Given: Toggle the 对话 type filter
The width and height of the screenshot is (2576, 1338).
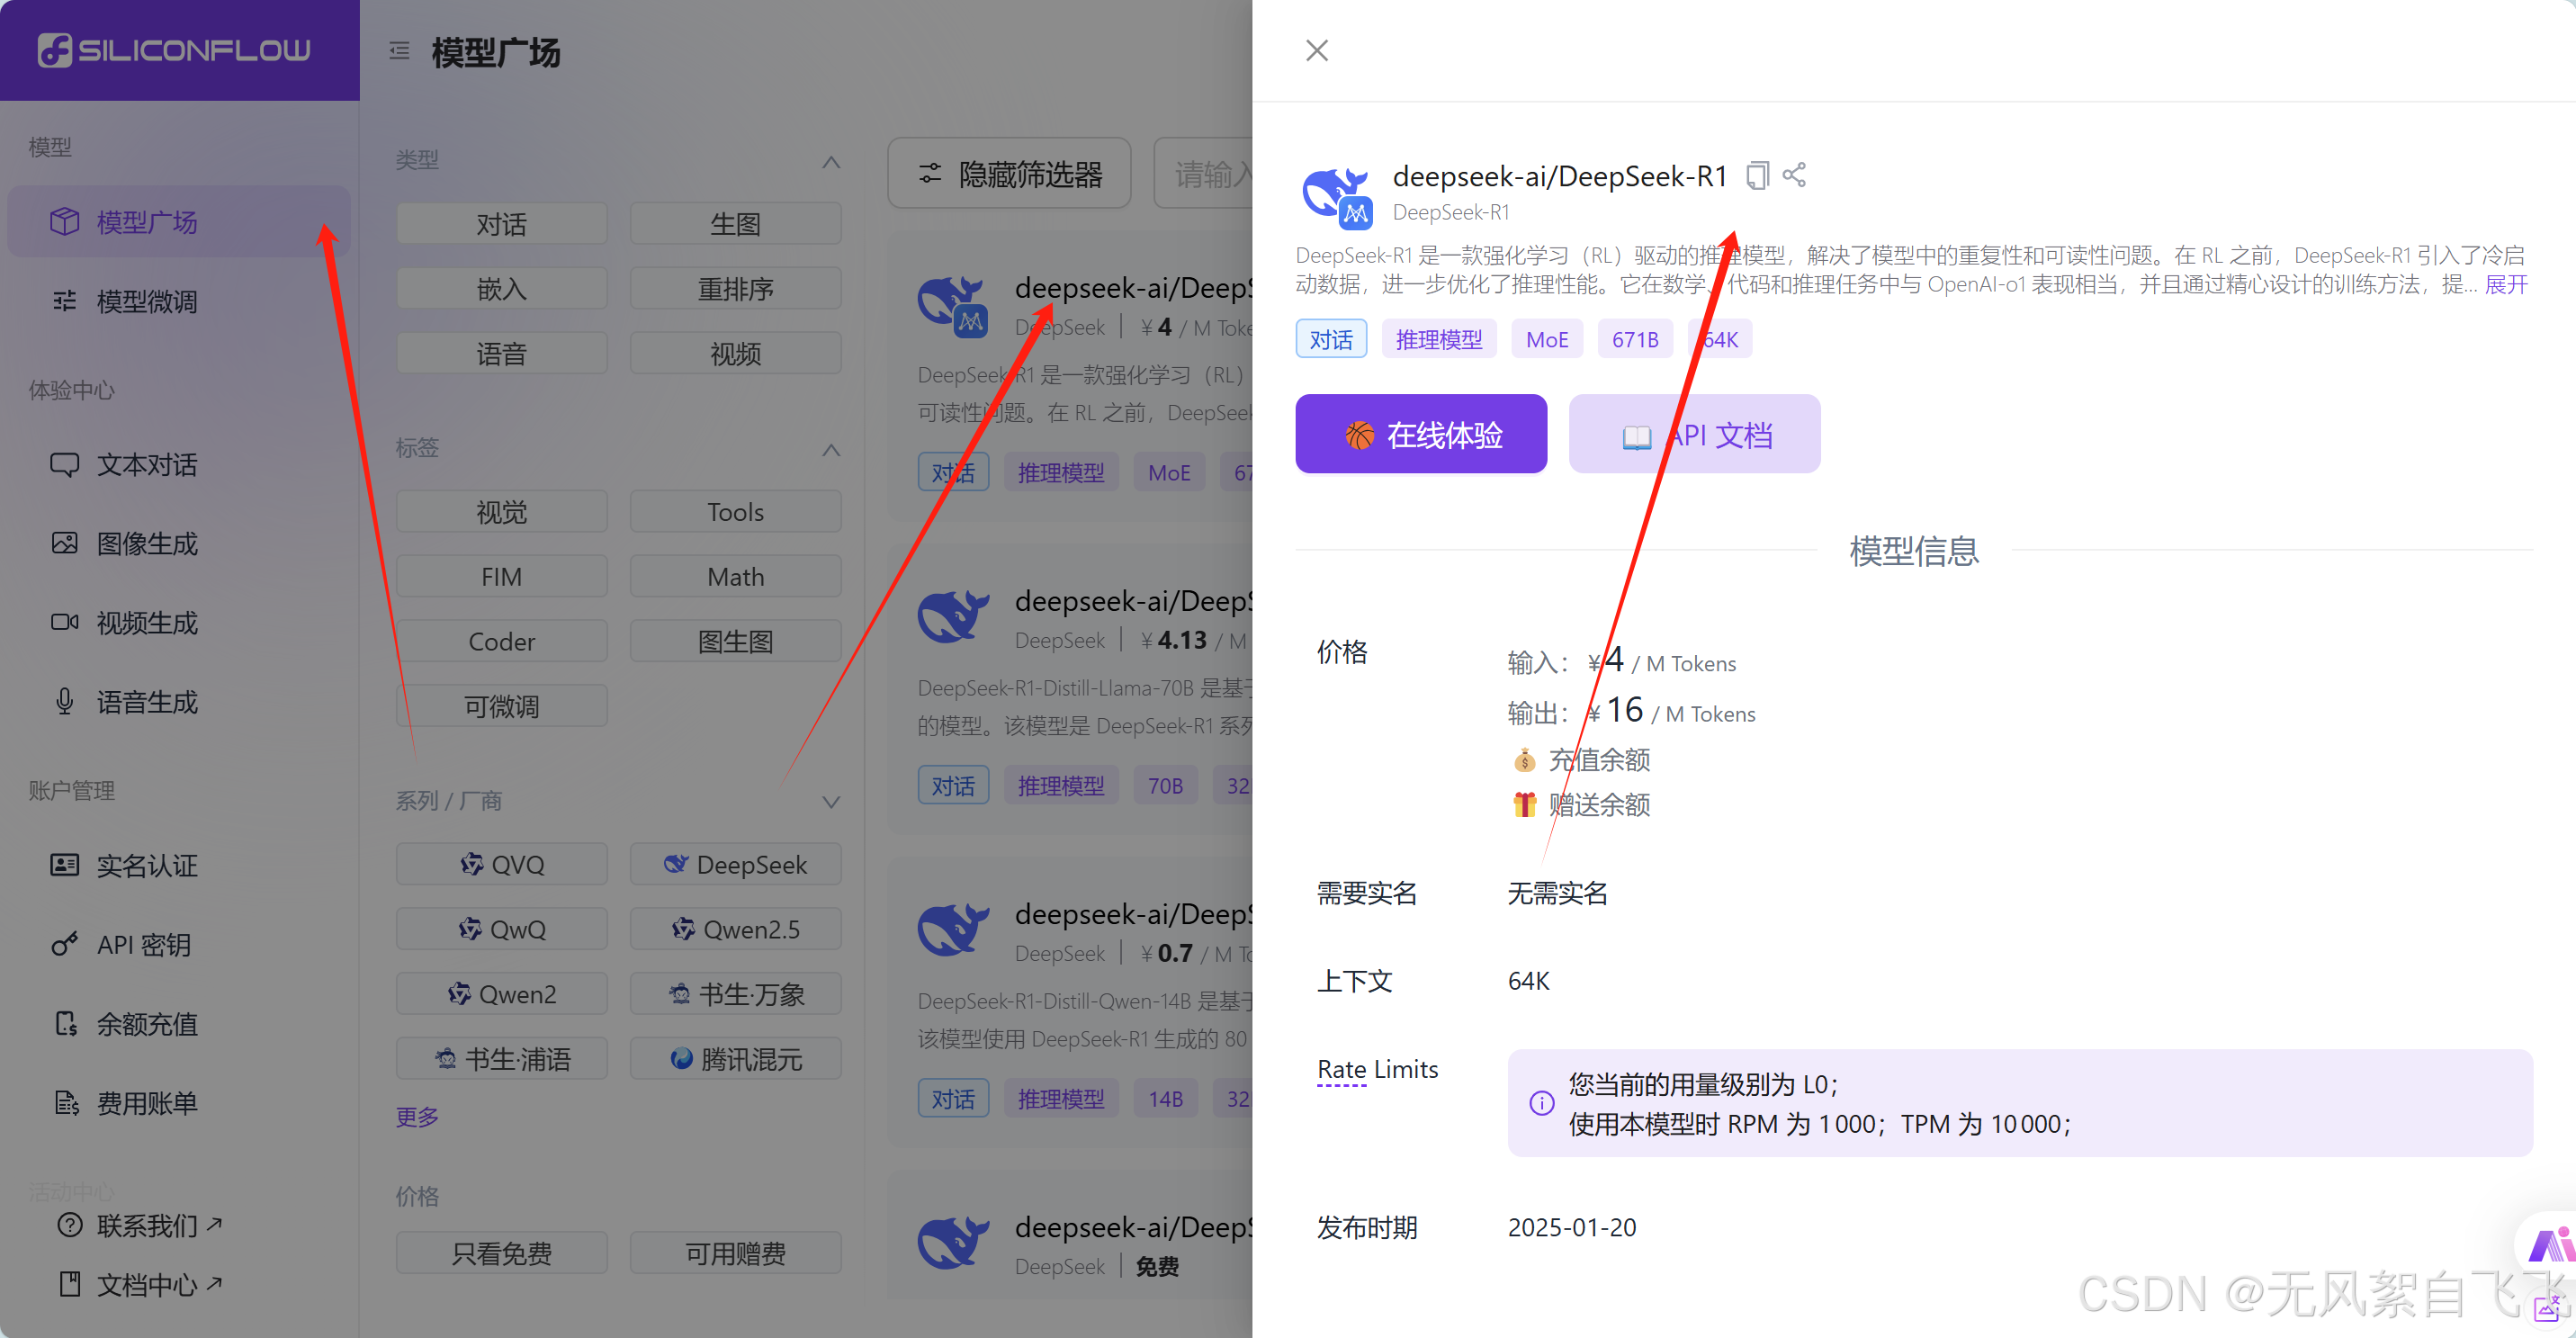Looking at the screenshot, I should (x=501, y=224).
